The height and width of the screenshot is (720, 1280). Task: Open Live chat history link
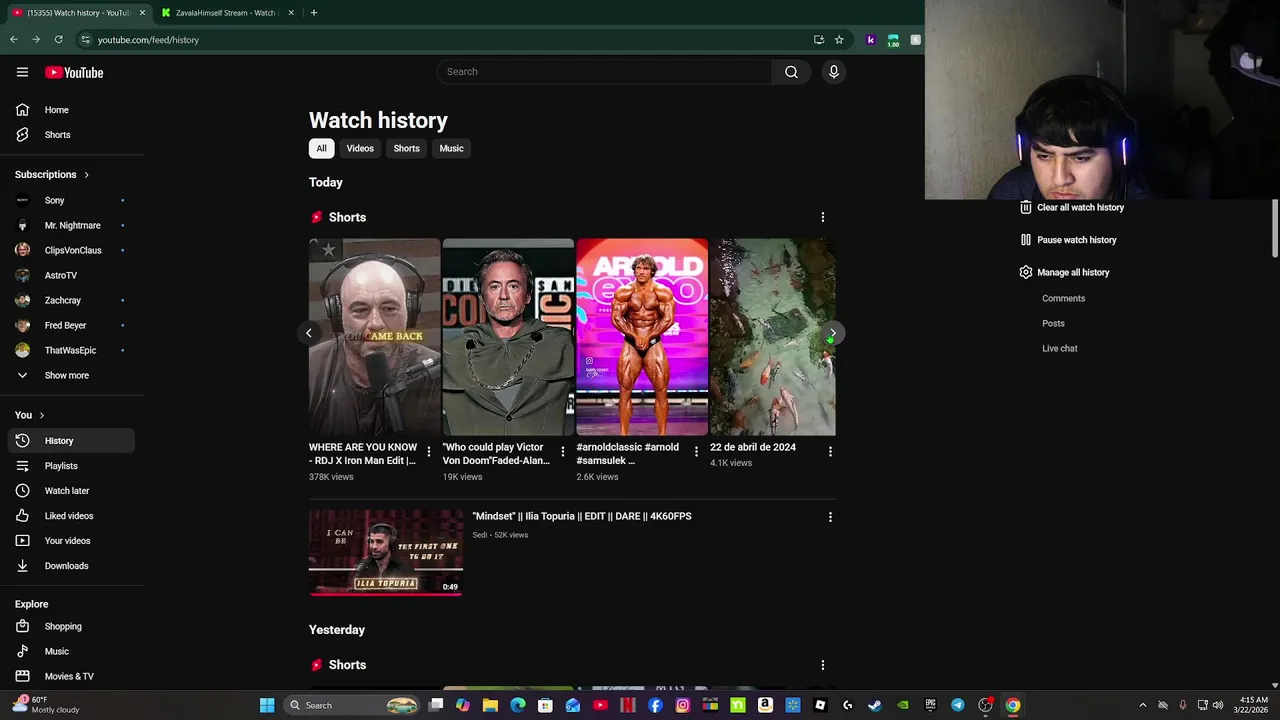(1059, 348)
